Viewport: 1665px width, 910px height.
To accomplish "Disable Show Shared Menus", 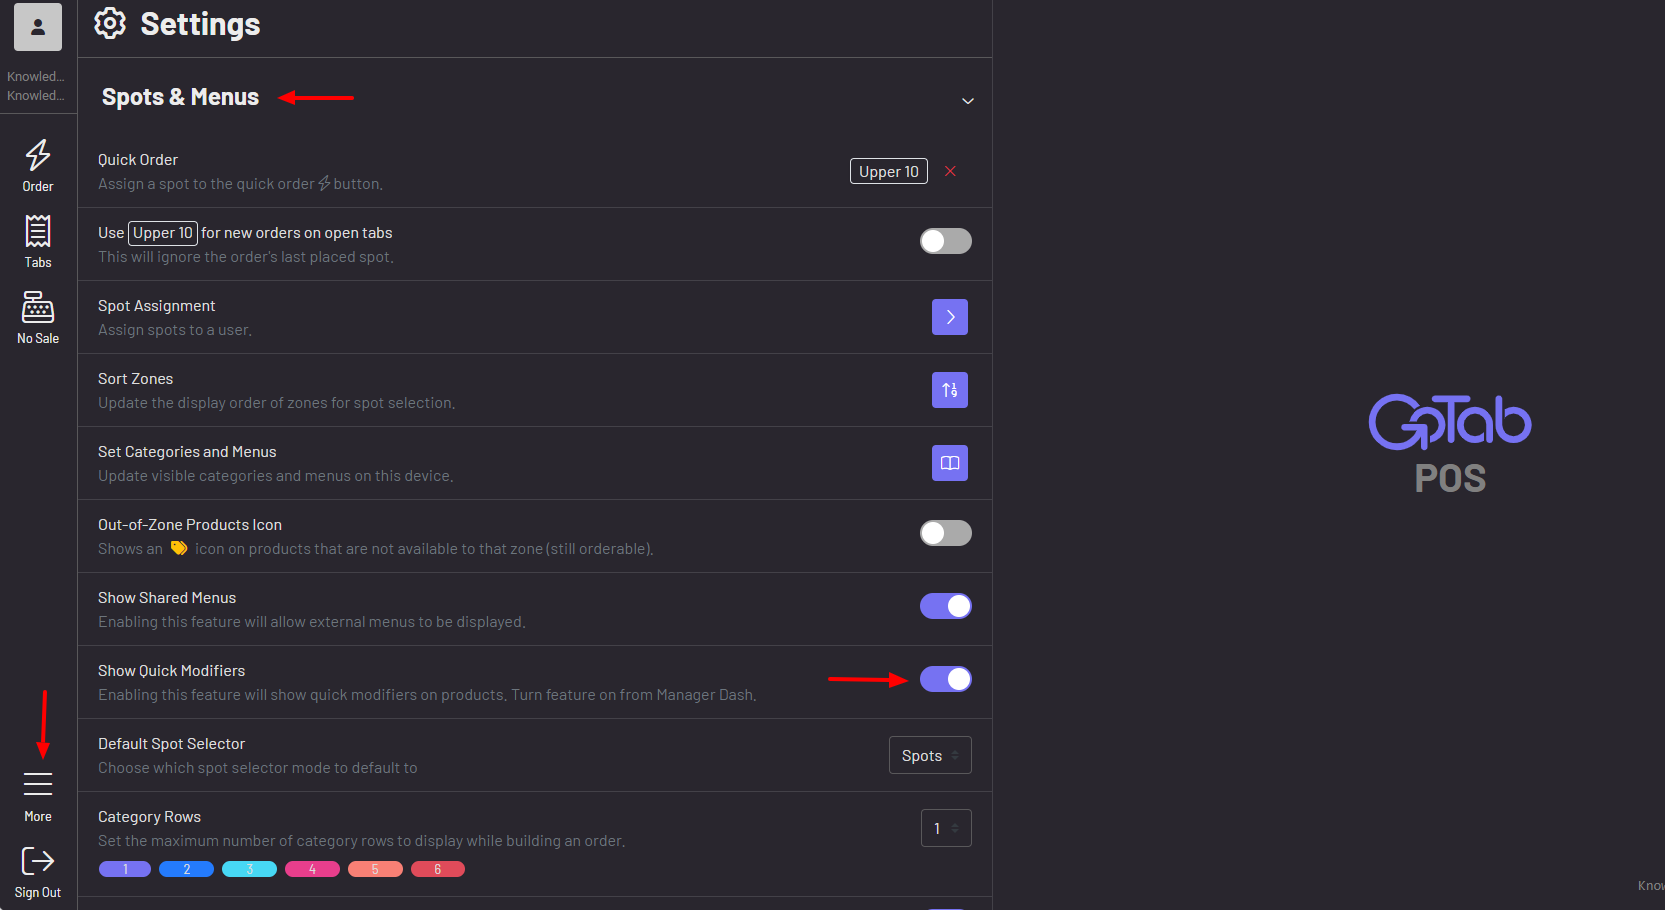I will coord(944,606).
